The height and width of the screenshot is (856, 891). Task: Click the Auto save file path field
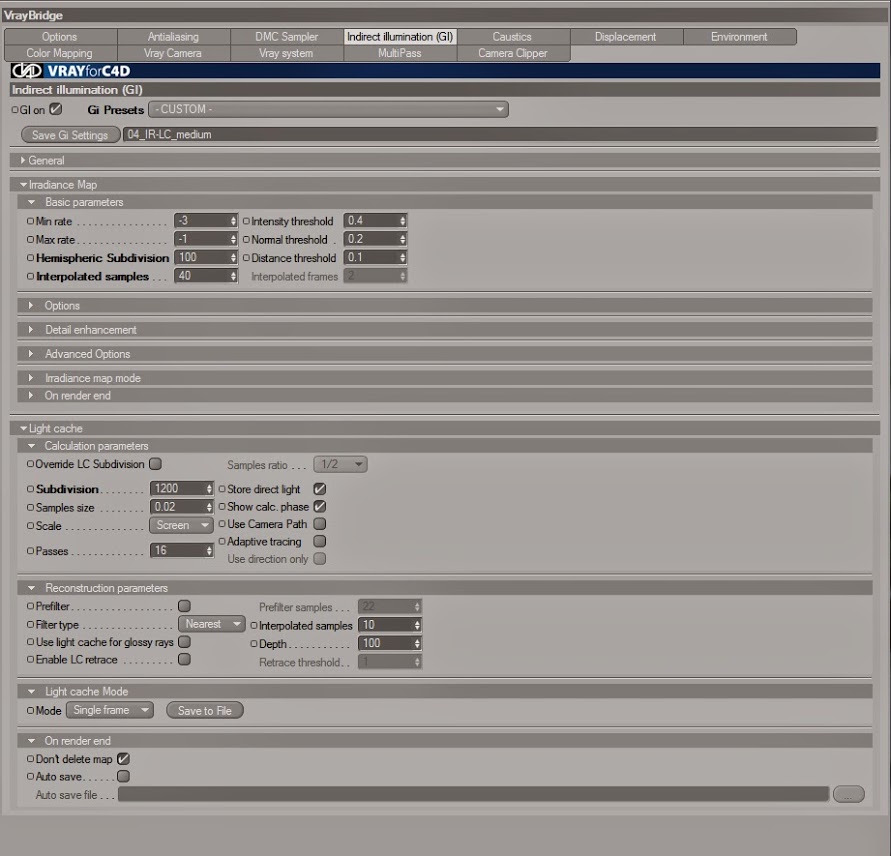pyautogui.click(x=473, y=794)
